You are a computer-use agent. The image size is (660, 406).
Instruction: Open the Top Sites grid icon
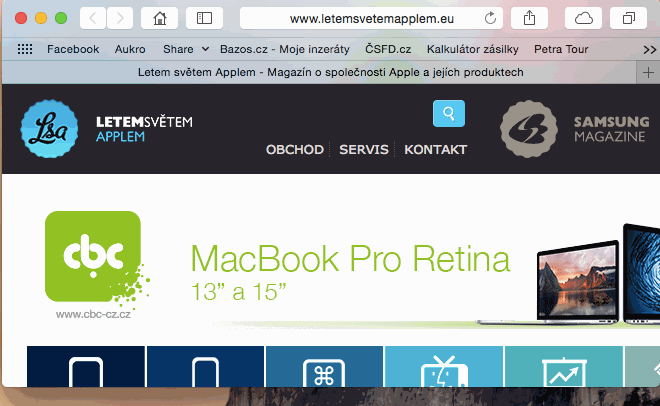click(x=25, y=49)
